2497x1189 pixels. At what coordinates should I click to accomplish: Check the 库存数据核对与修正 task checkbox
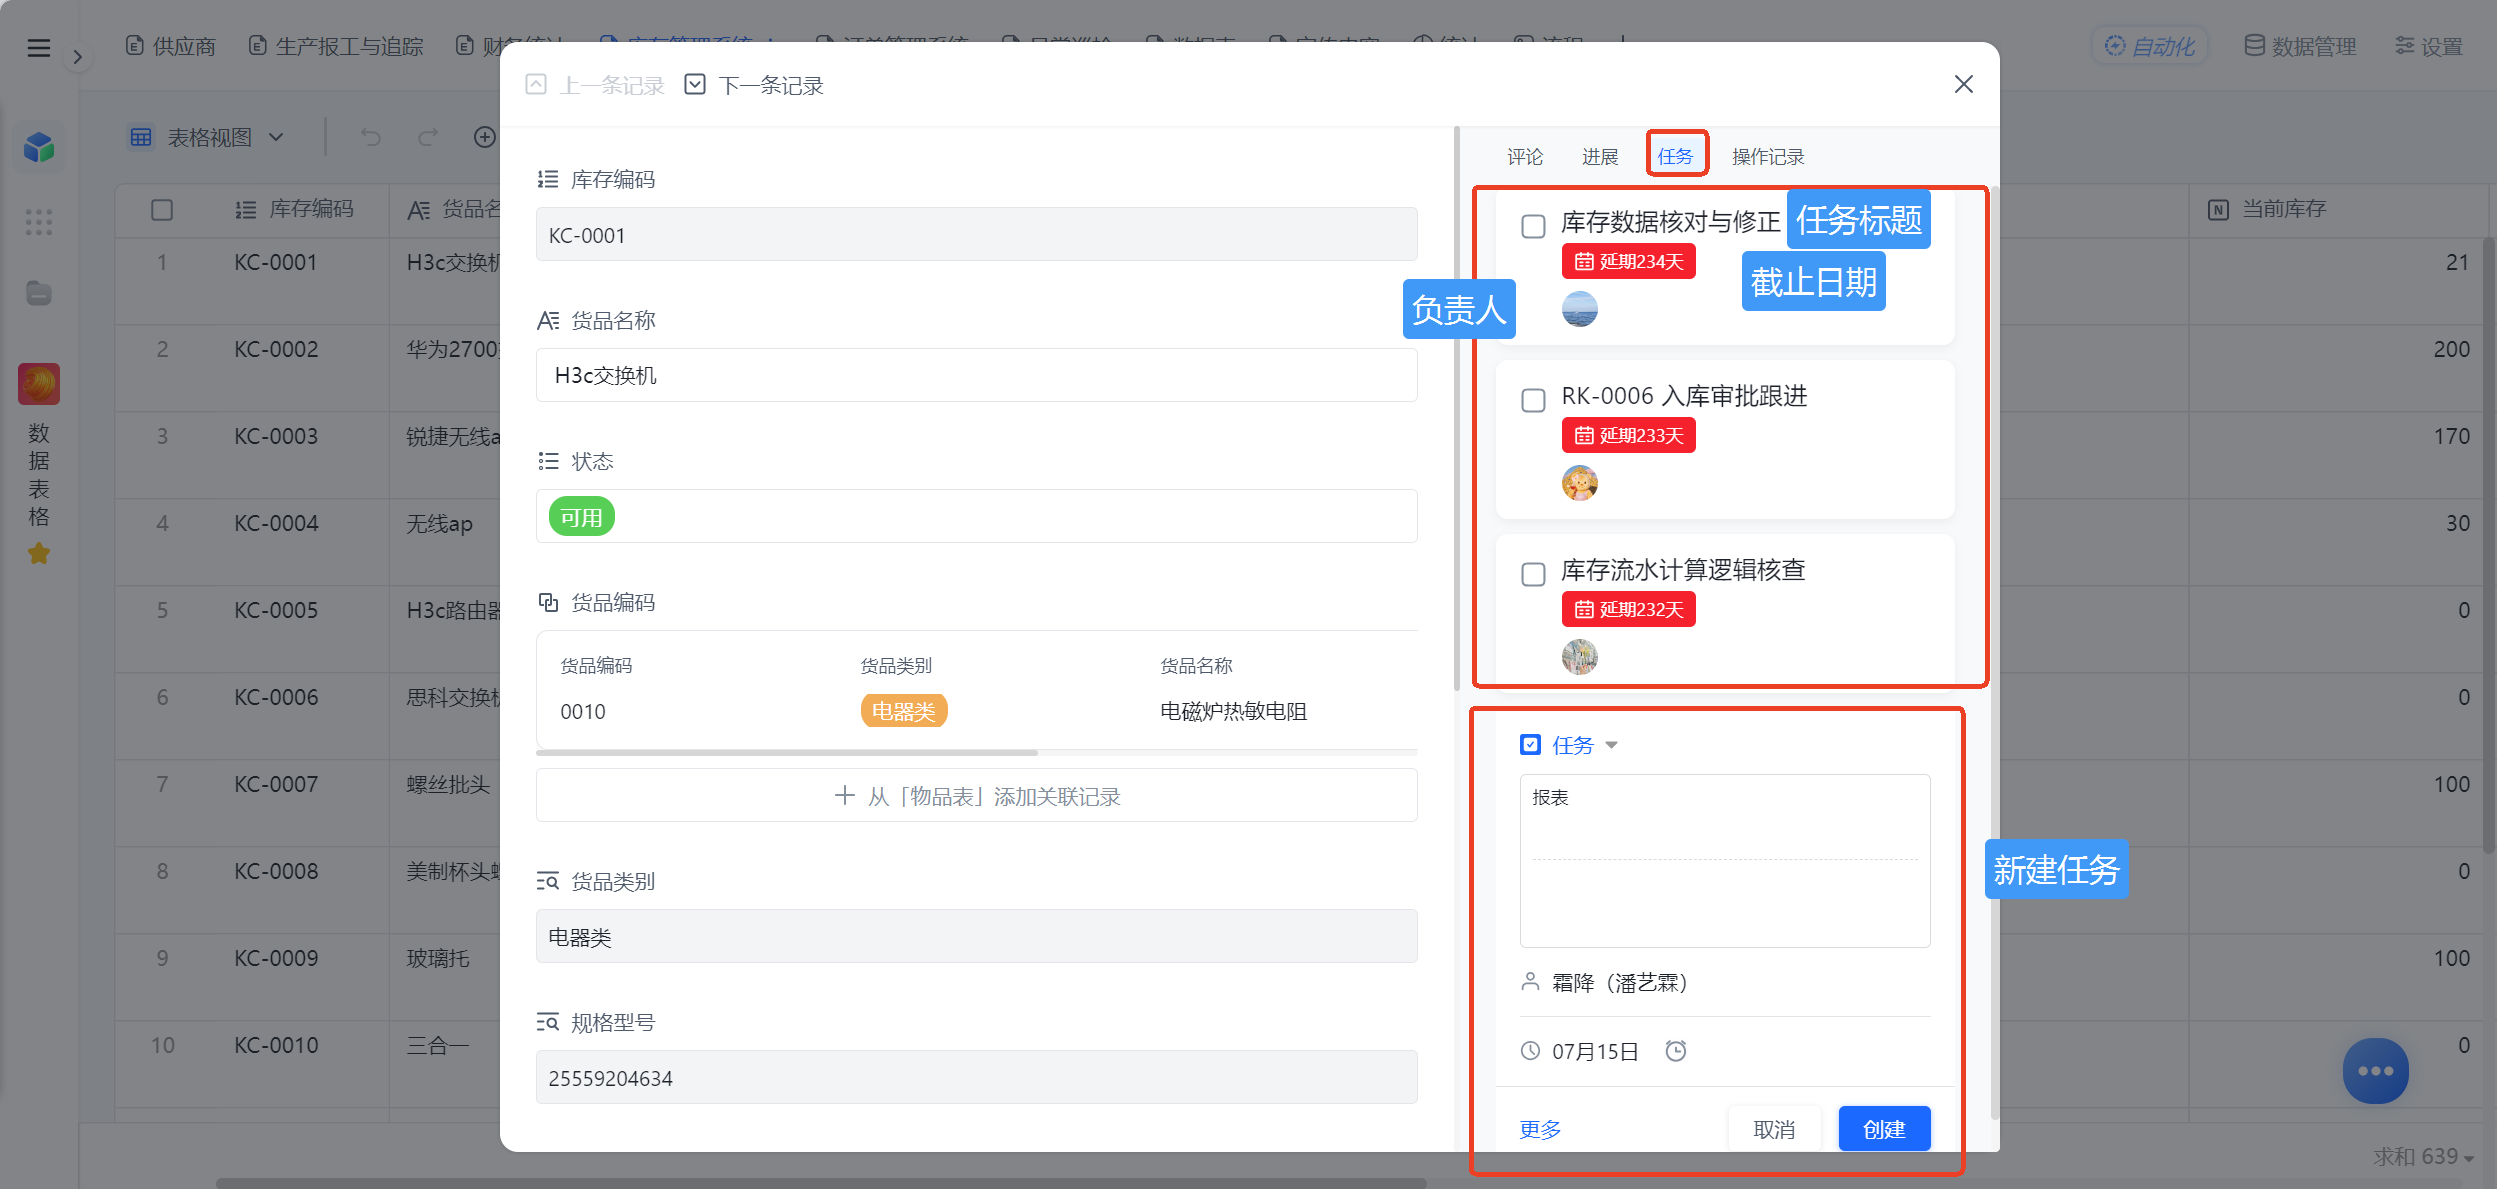click(1533, 226)
